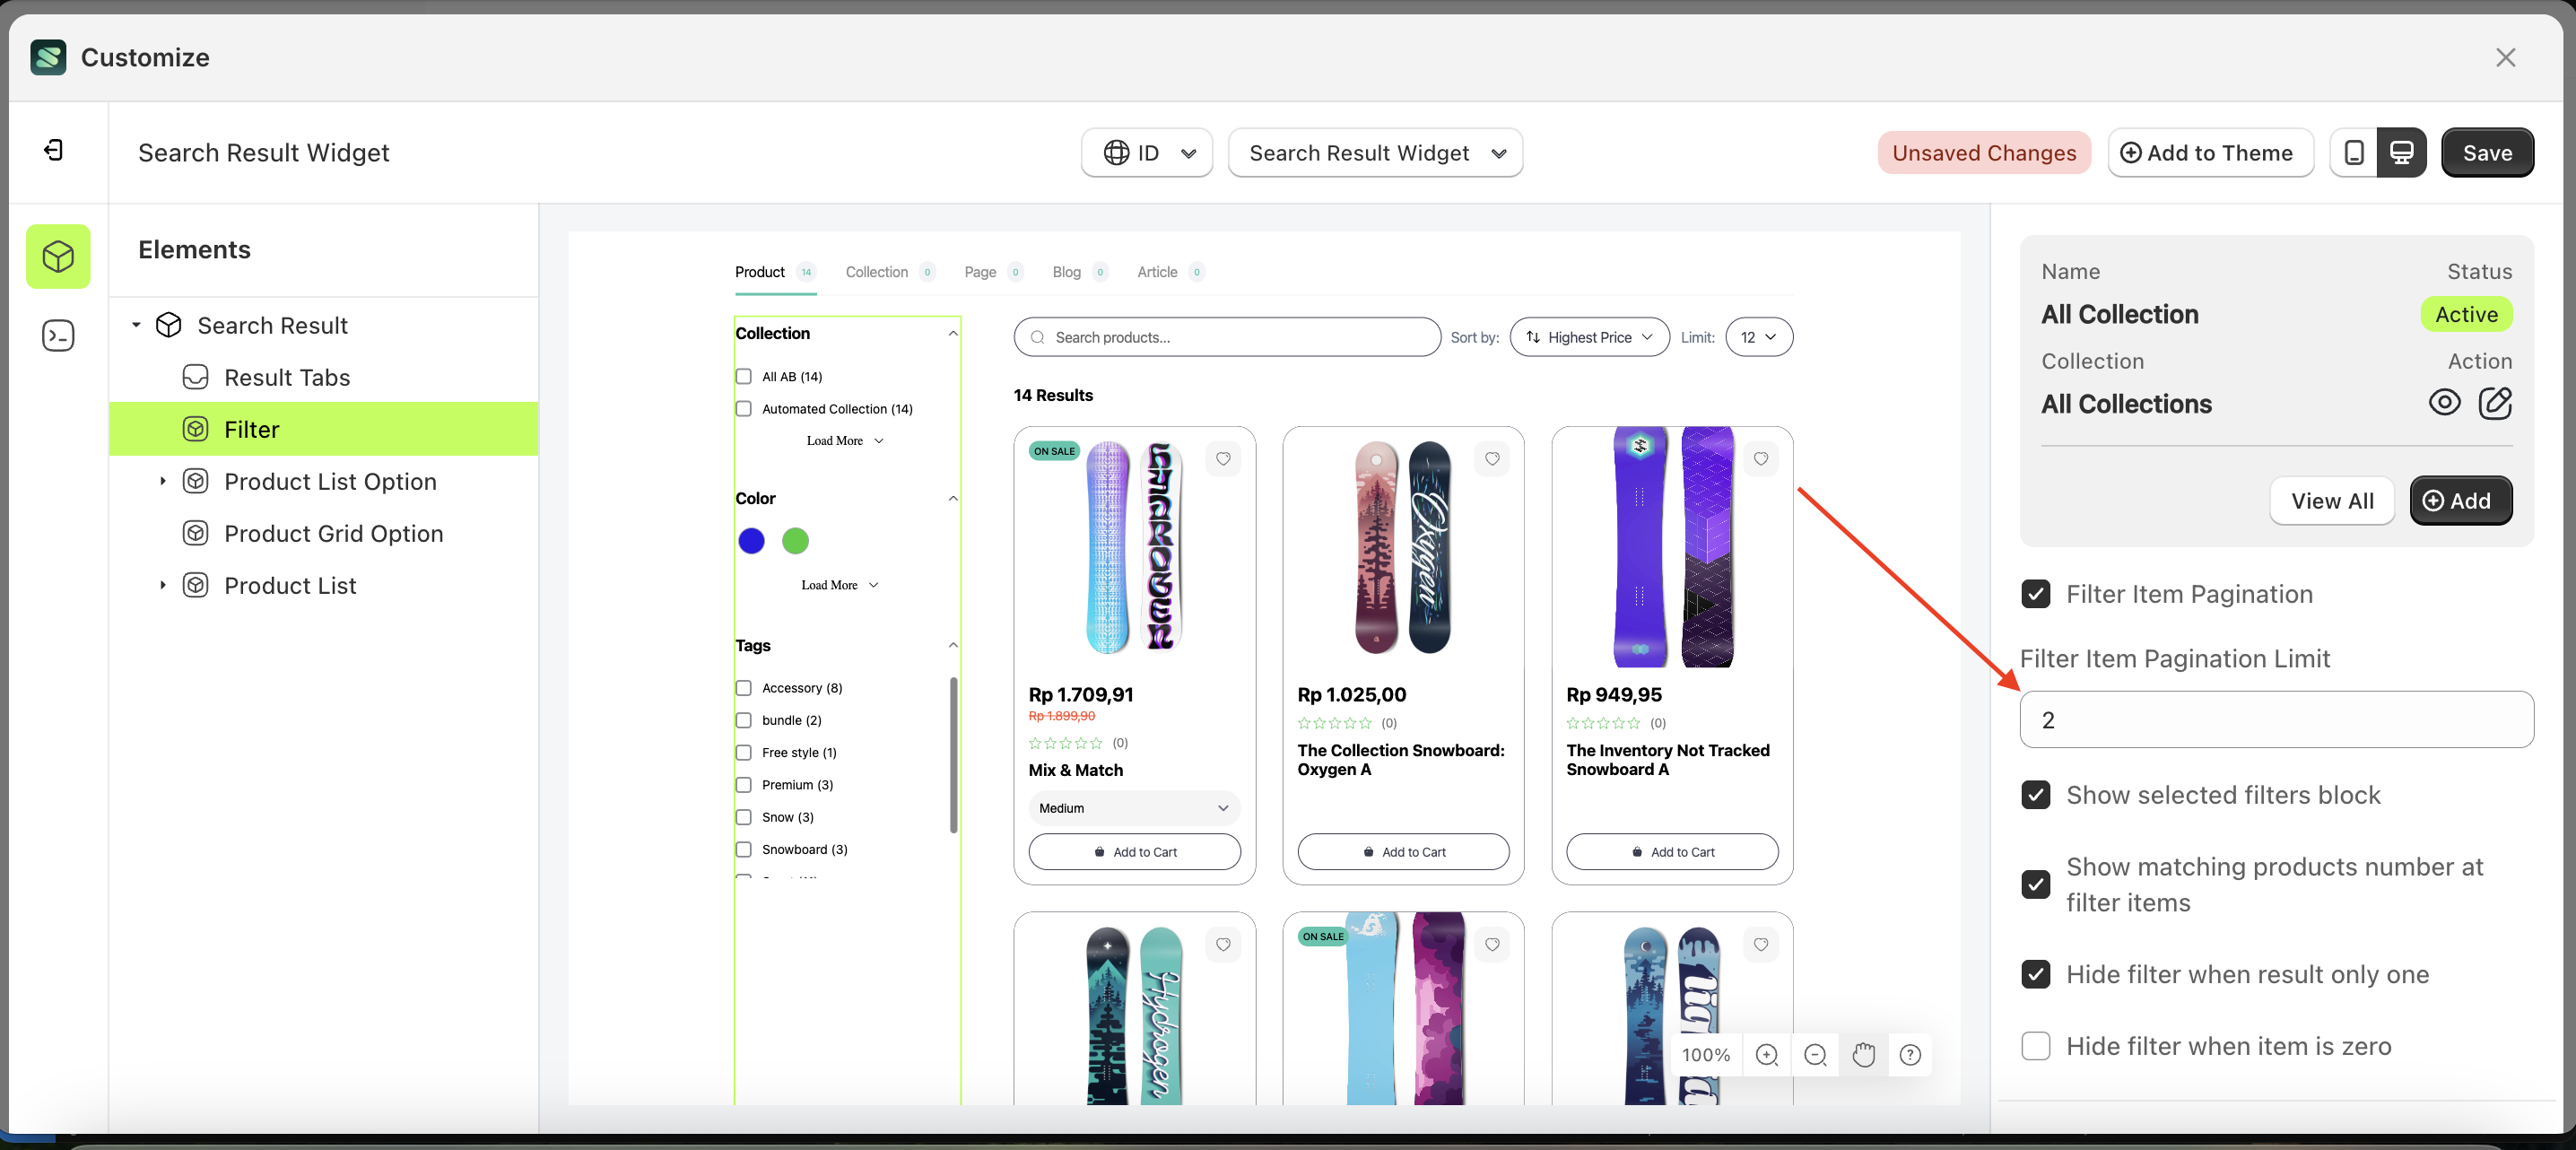Open the help question mark icon
The width and height of the screenshot is (2576, 1150).
point(1910,1055)
